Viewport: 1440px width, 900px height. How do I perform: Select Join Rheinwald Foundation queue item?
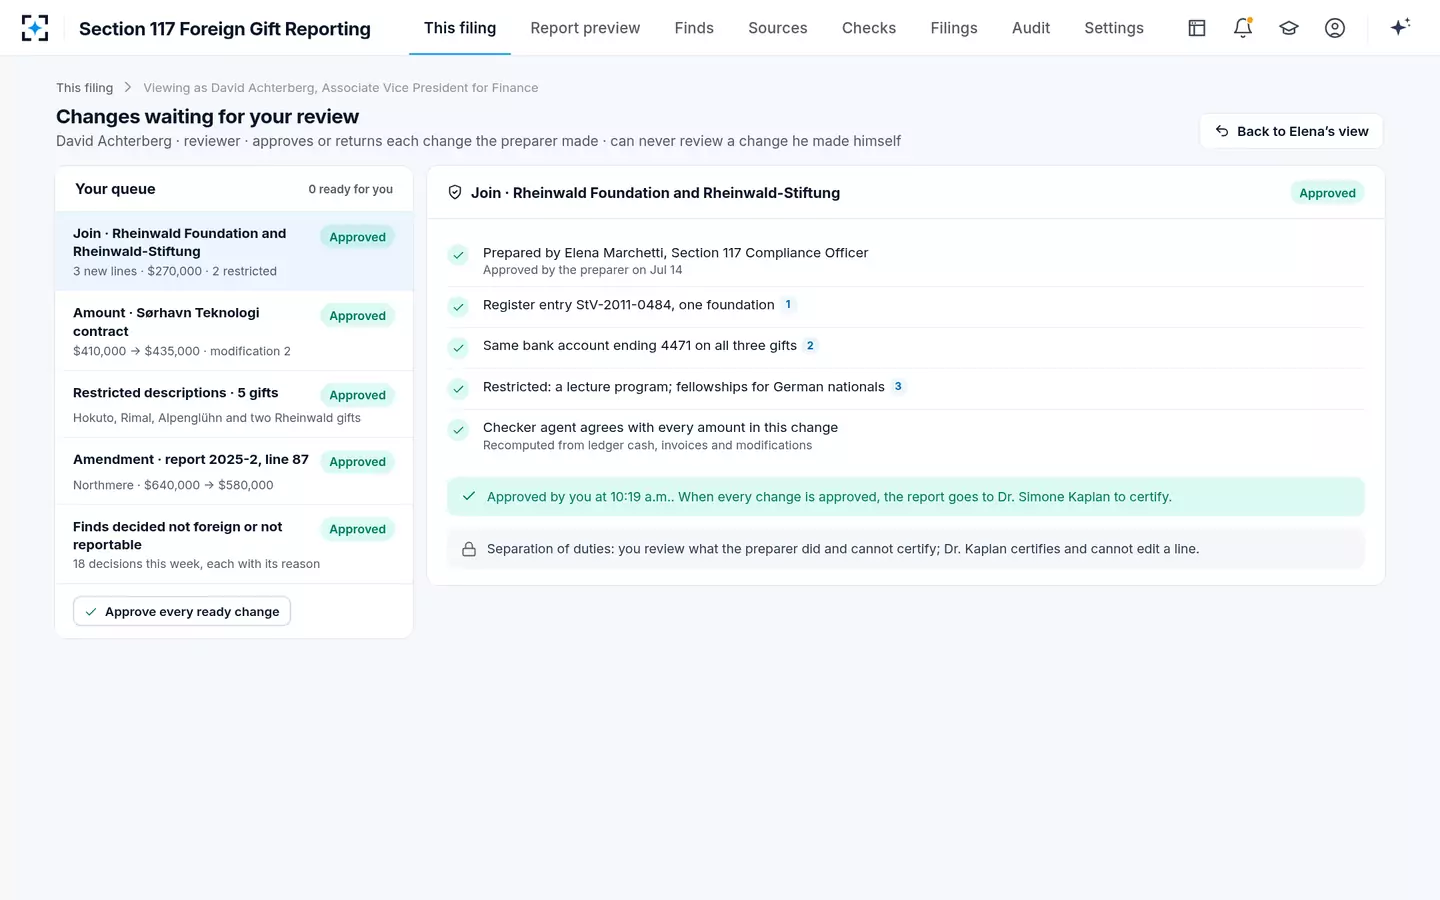[x=234, y=252]
